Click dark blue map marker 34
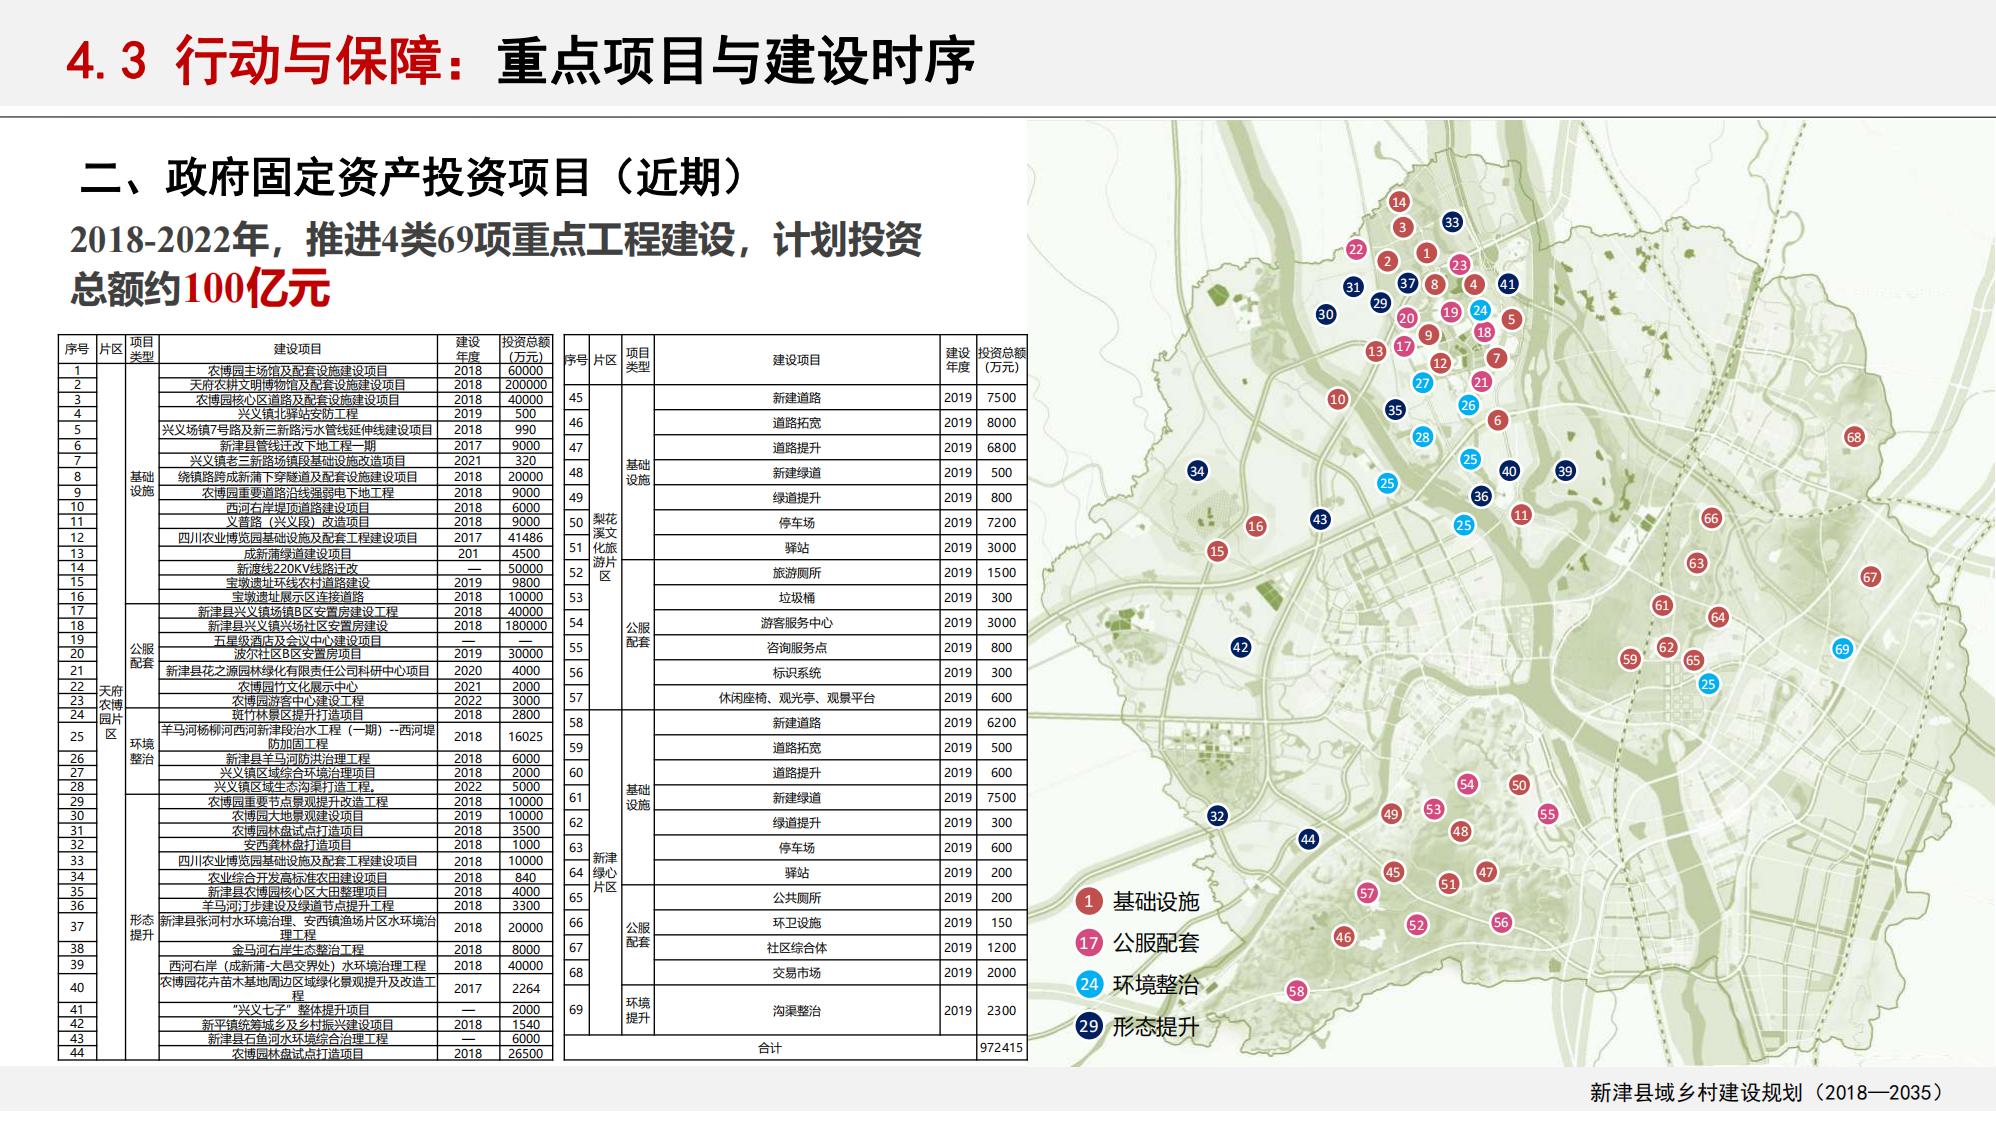 [x=1197, y=471]
